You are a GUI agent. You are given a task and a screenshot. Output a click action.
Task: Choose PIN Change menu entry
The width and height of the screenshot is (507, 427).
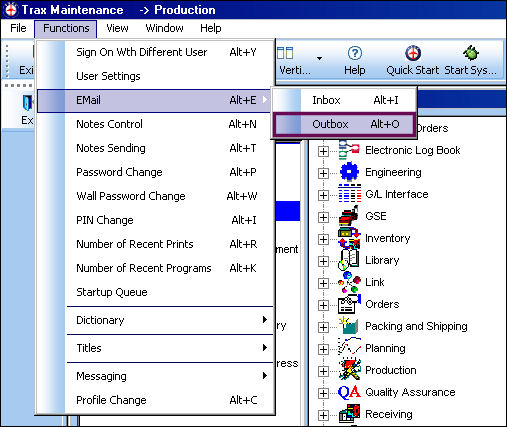(155, 220)
